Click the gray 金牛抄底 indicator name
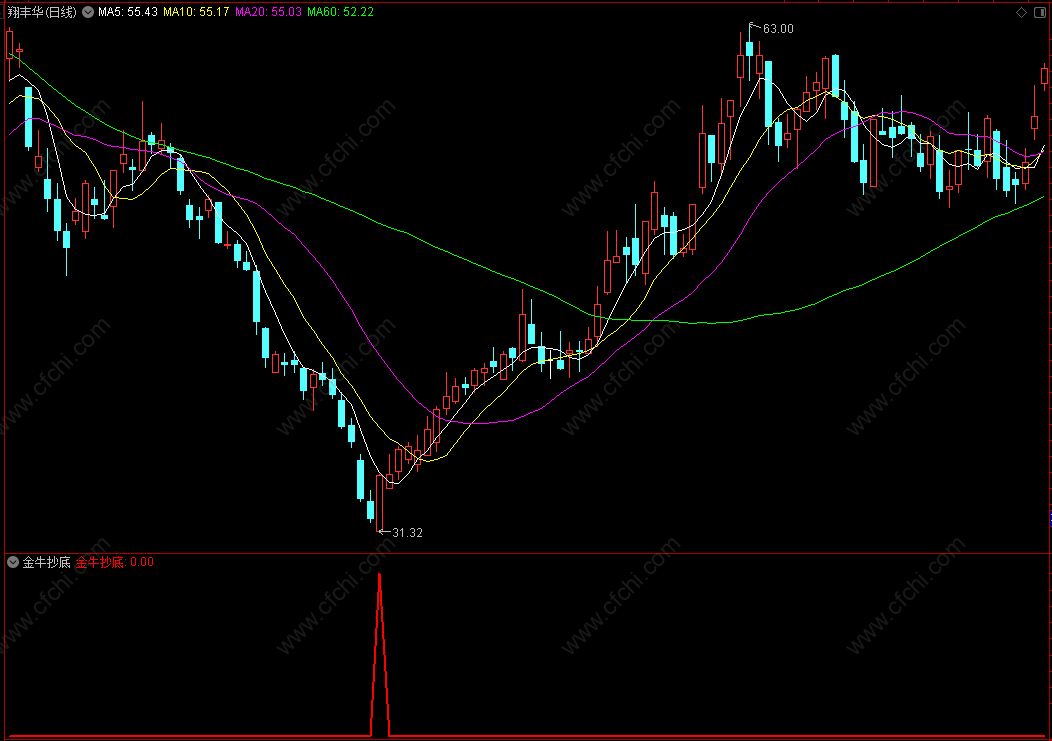Image resolution: width=1052 pixels, height=741 pixels. coord(46,562)
